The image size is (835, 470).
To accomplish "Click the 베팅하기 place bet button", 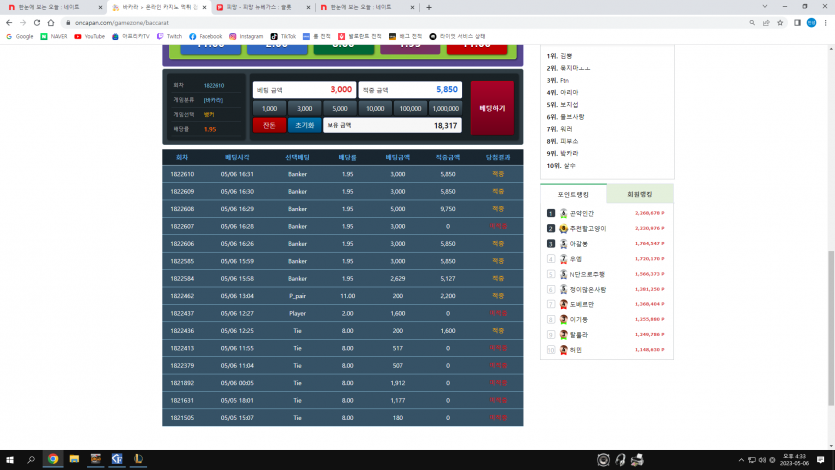I will point(492,108).
